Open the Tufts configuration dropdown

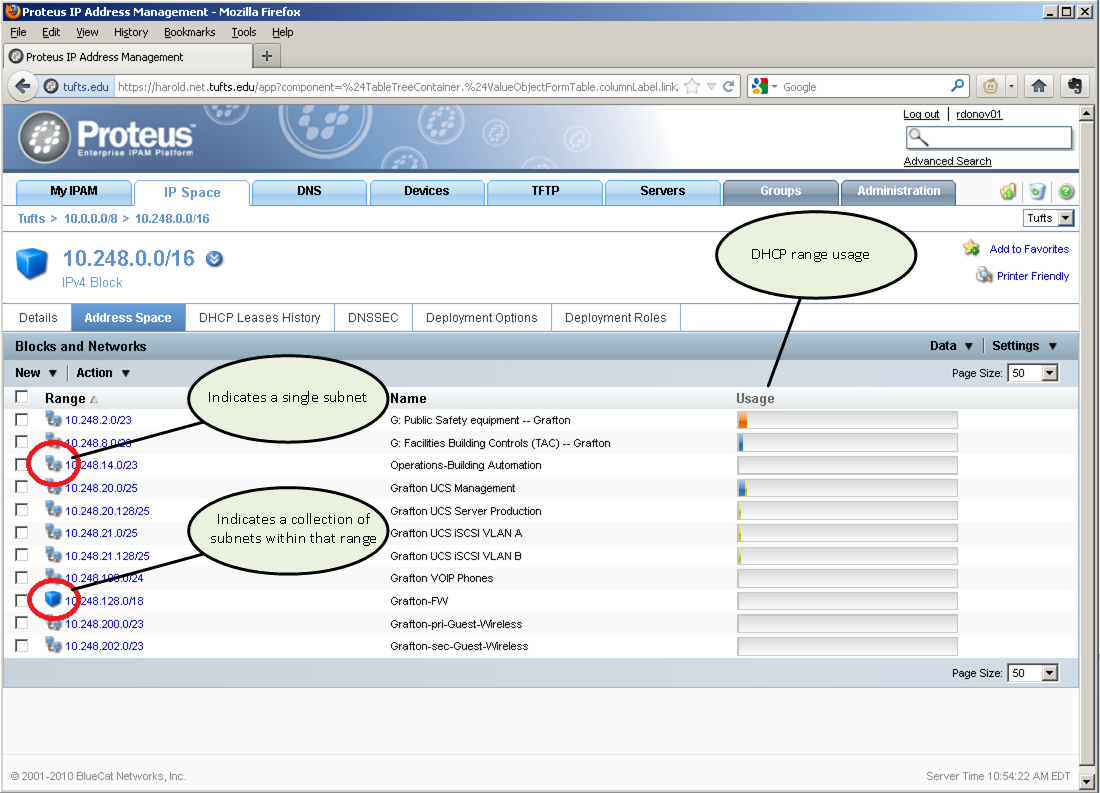[1049, 218]
